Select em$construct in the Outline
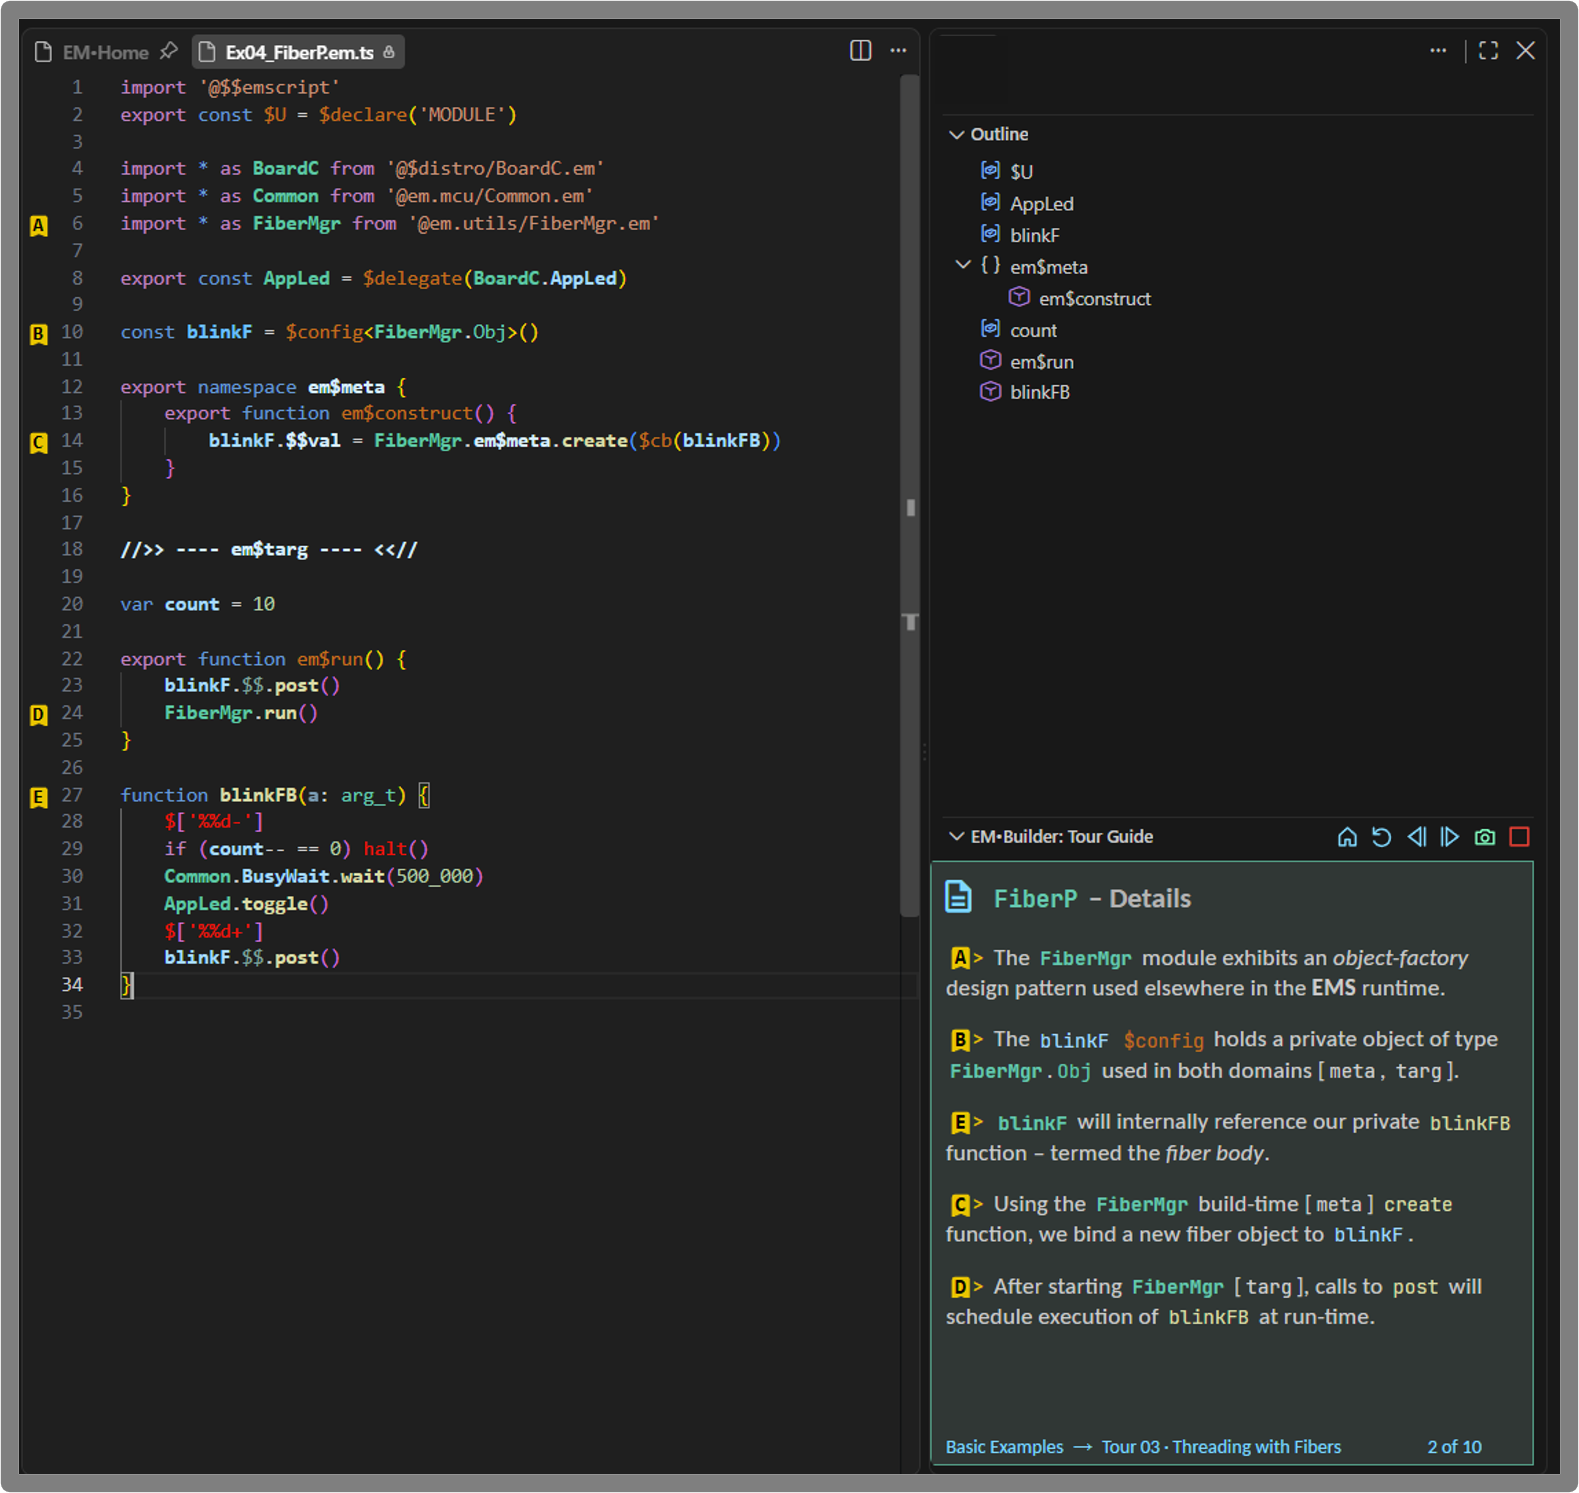This screenshot has width=1579, height=1493. [1094, 299]
